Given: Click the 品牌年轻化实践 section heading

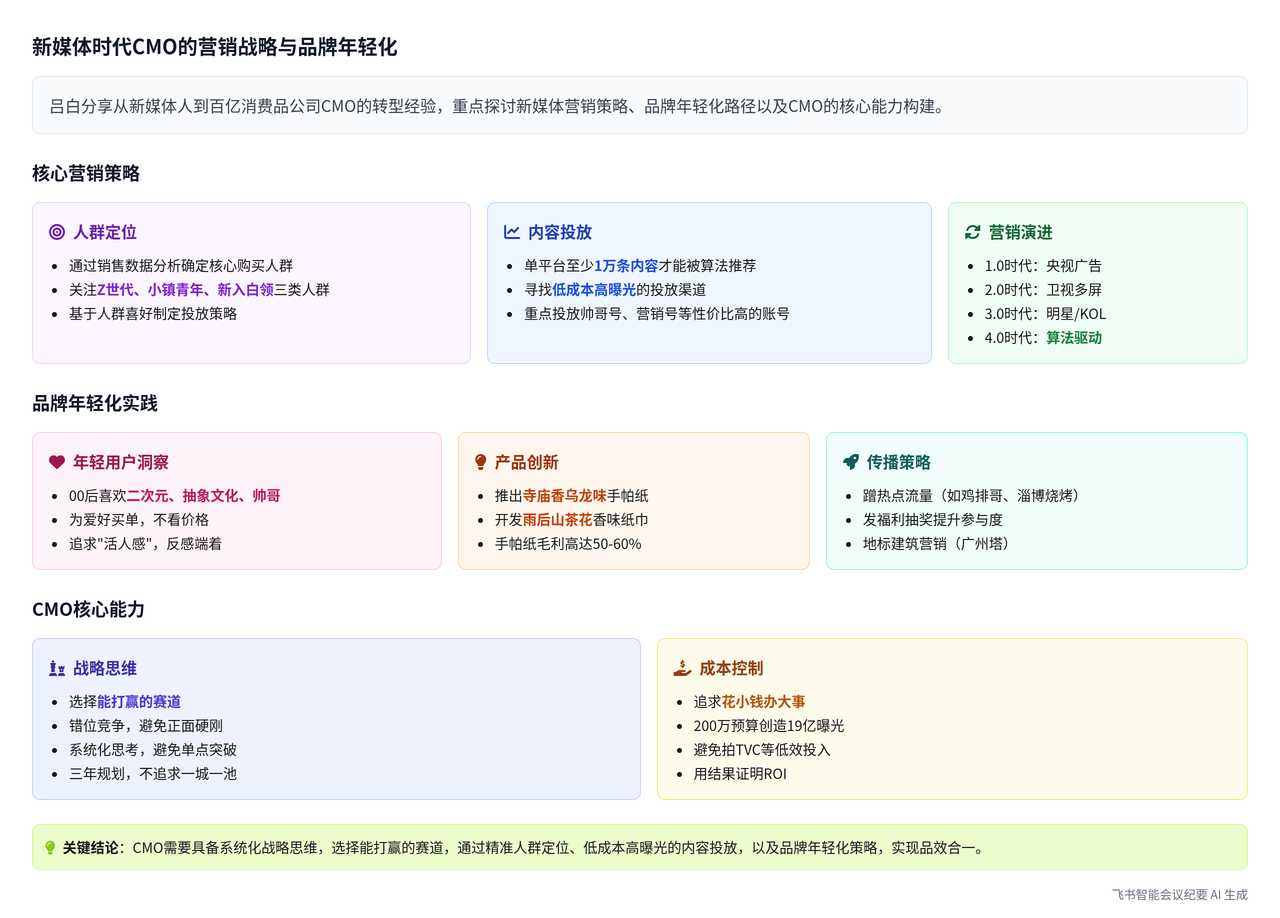Looking at the screenshot, I should point(95,404).
